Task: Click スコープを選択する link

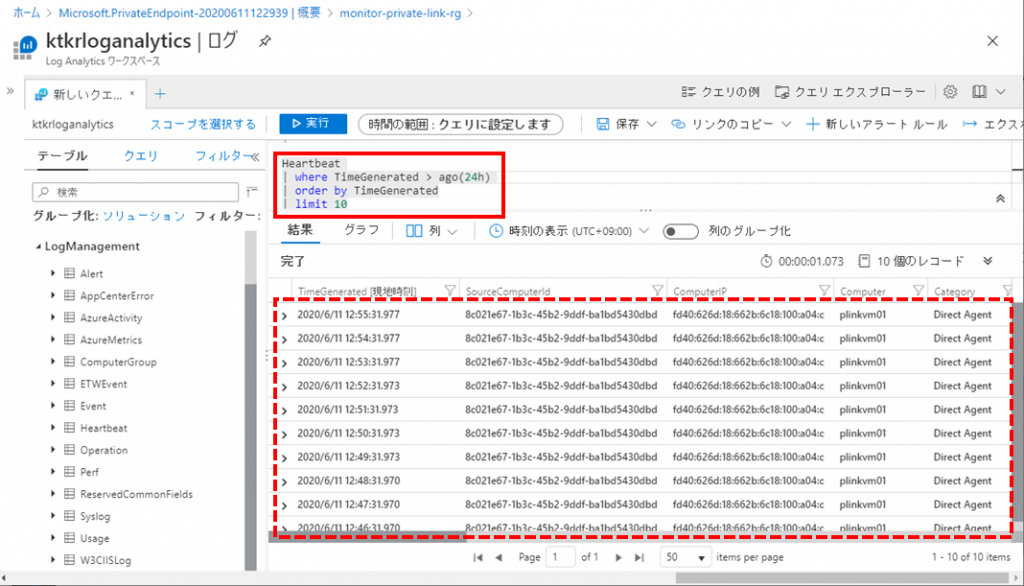Action: pos(203,124)
